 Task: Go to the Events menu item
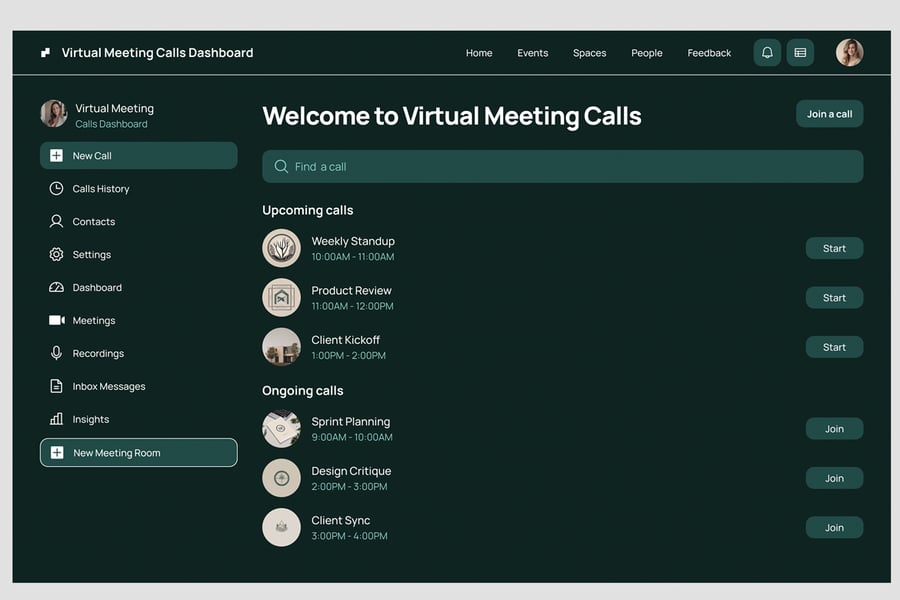(532, 53)
